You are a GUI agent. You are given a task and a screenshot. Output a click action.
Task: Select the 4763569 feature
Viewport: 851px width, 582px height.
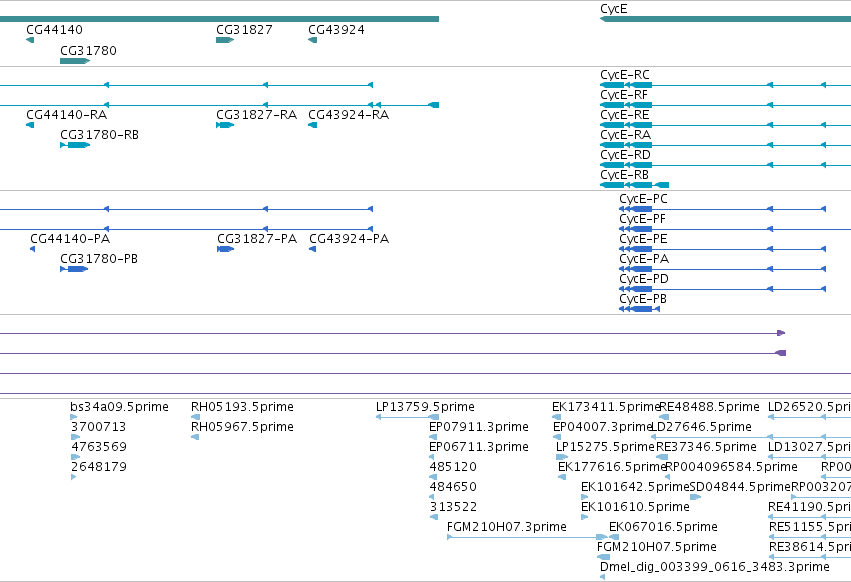(75, 457)
